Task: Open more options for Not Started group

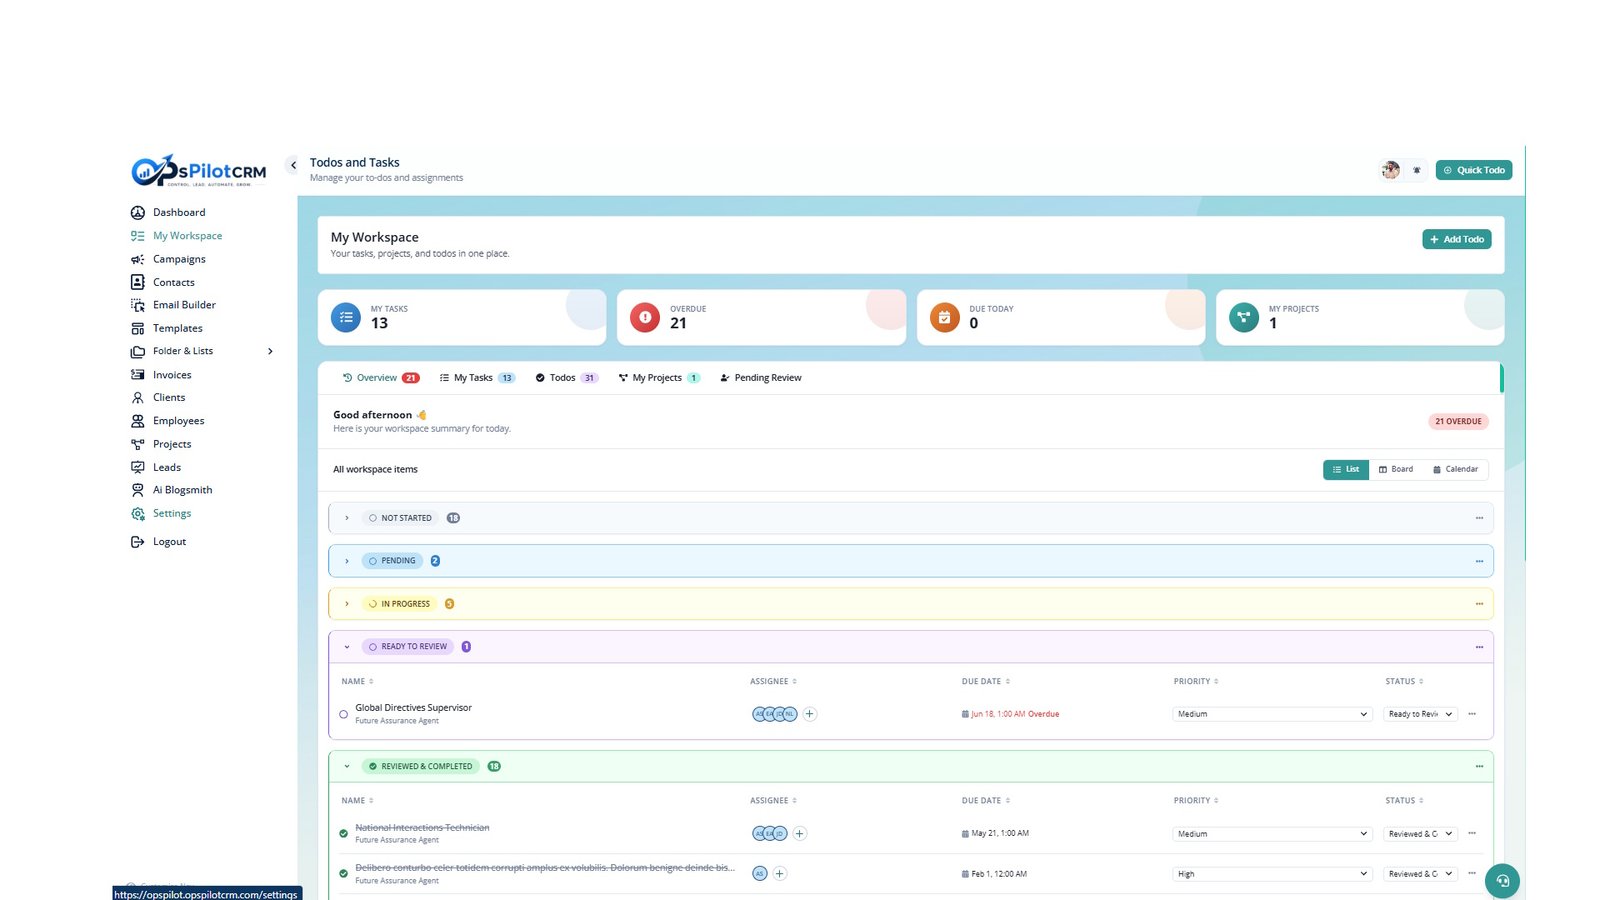Action: (1479, 518)
